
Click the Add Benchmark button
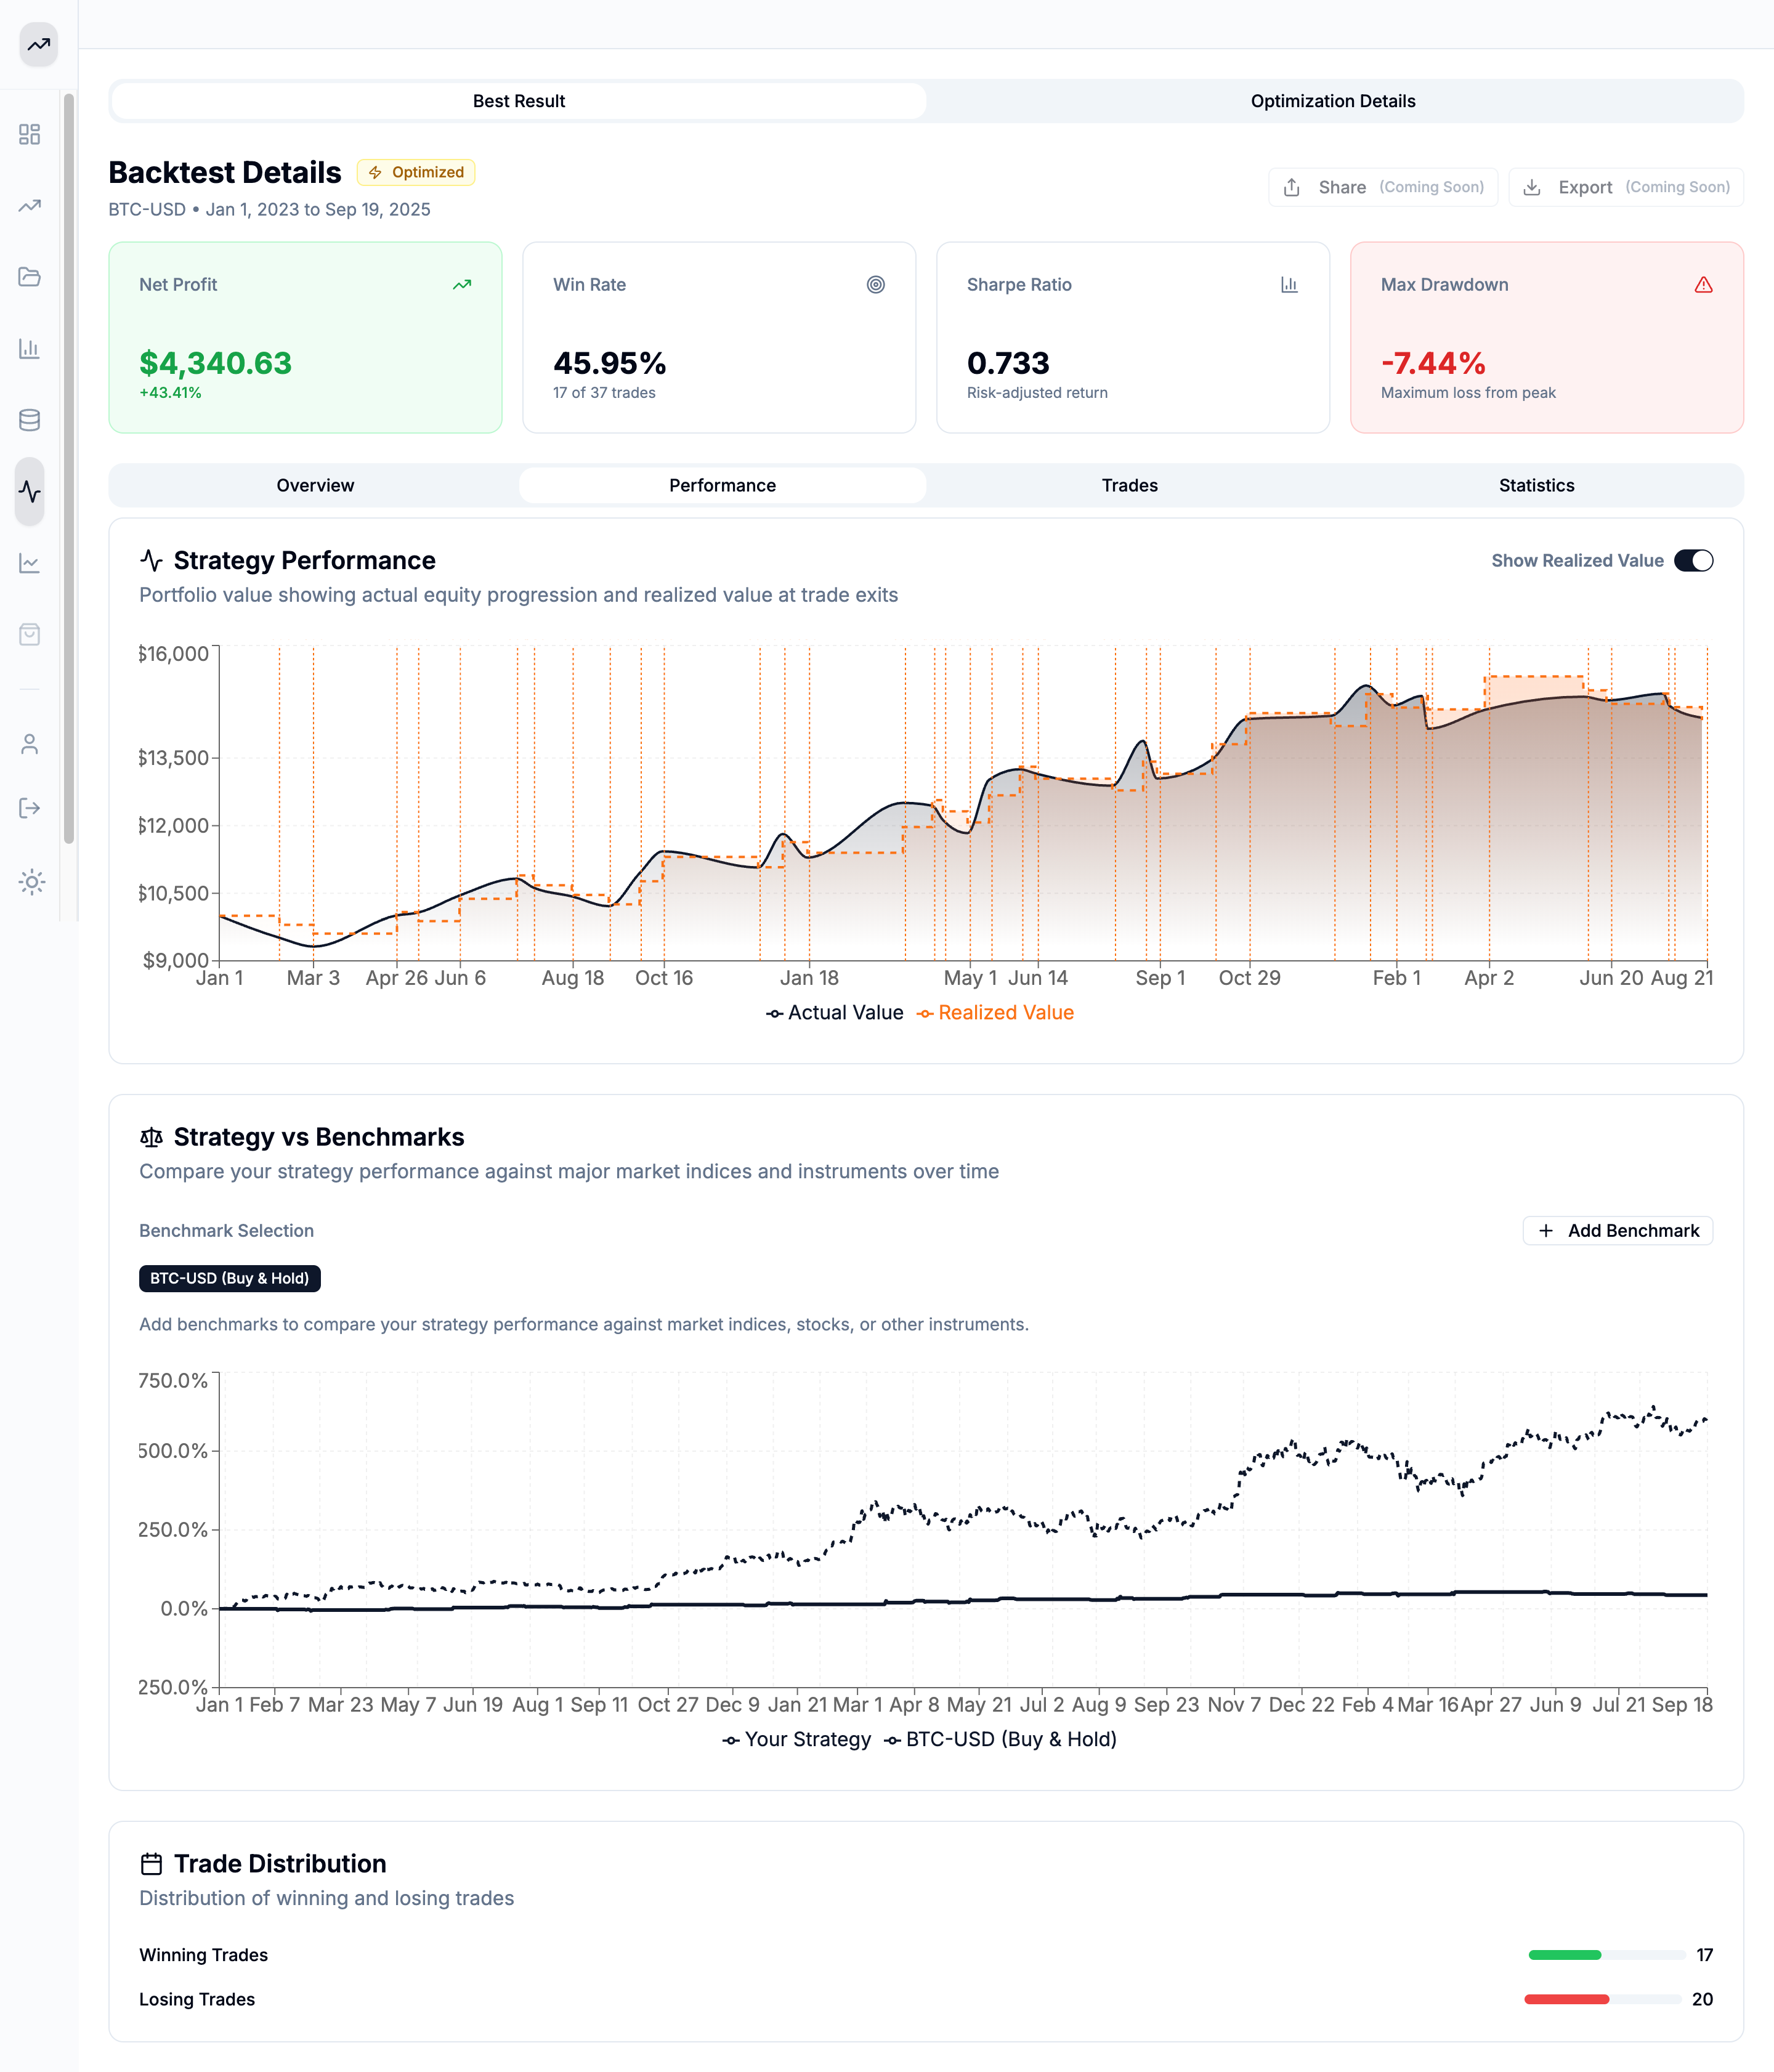1617,1231
